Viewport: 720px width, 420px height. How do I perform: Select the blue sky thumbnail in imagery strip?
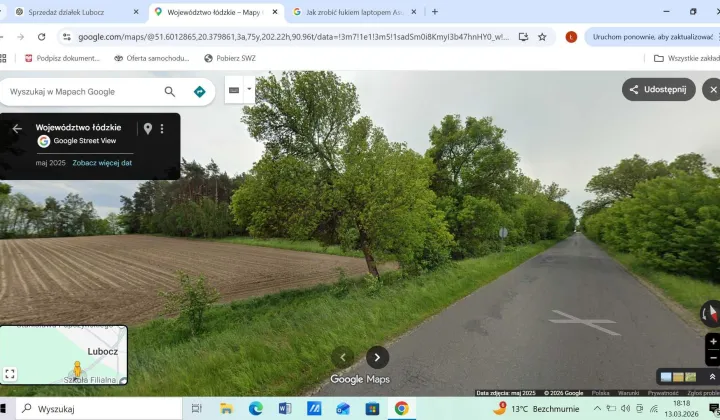(666, 377)
